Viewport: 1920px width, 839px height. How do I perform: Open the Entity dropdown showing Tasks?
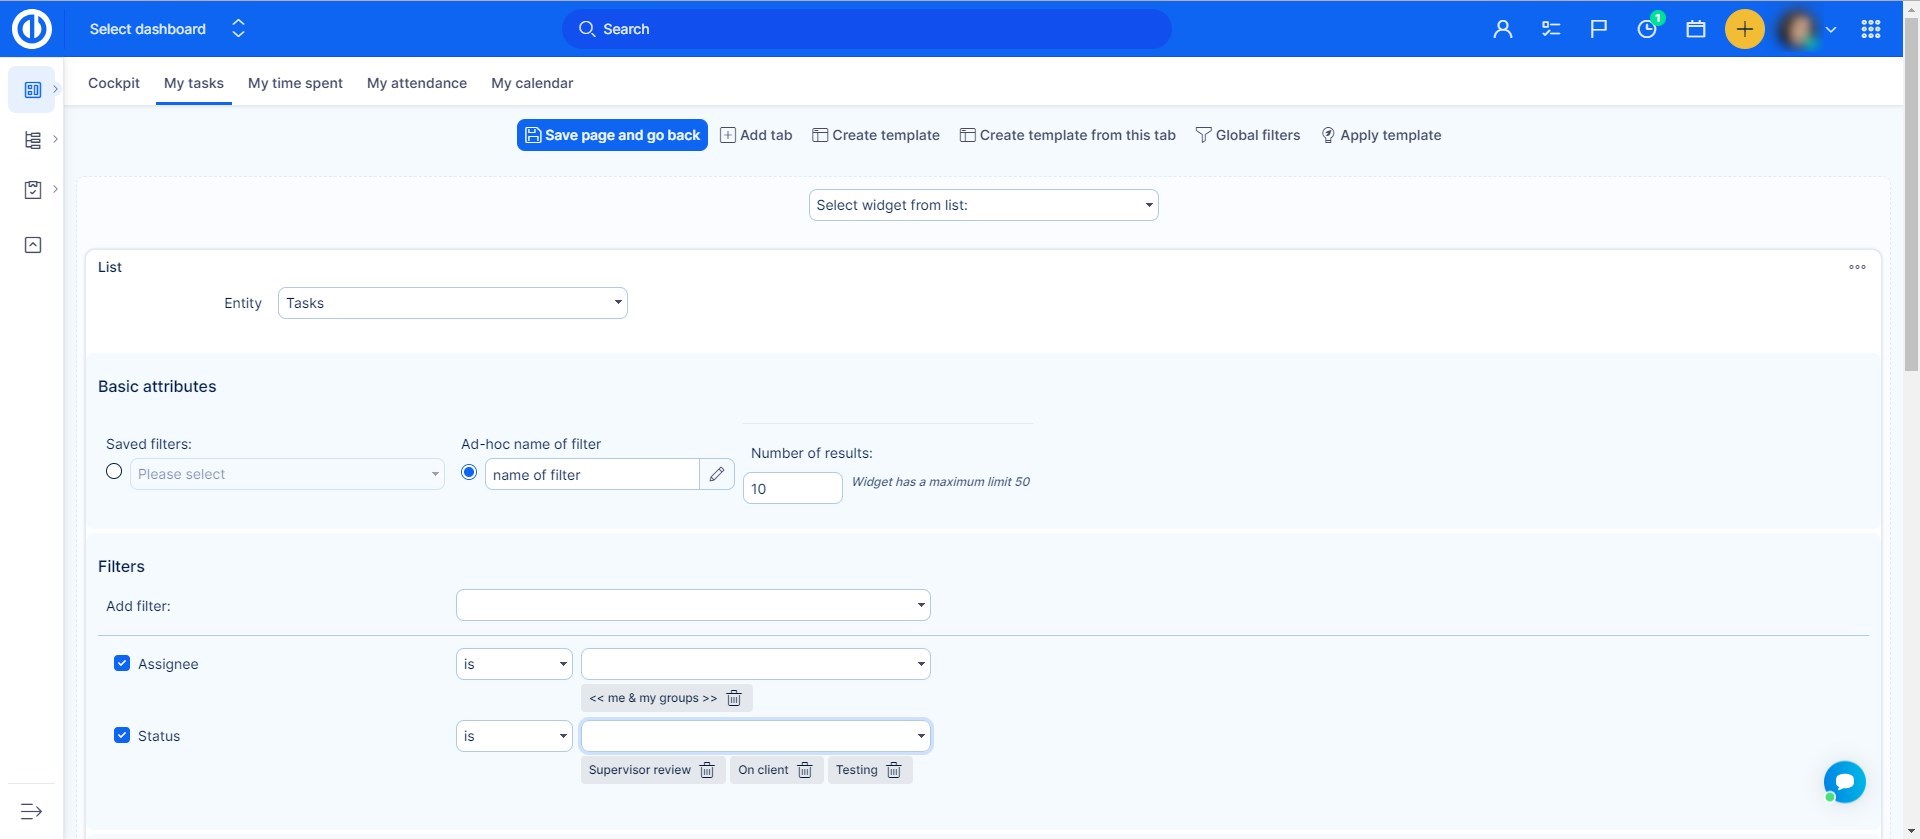coord(452,303)
